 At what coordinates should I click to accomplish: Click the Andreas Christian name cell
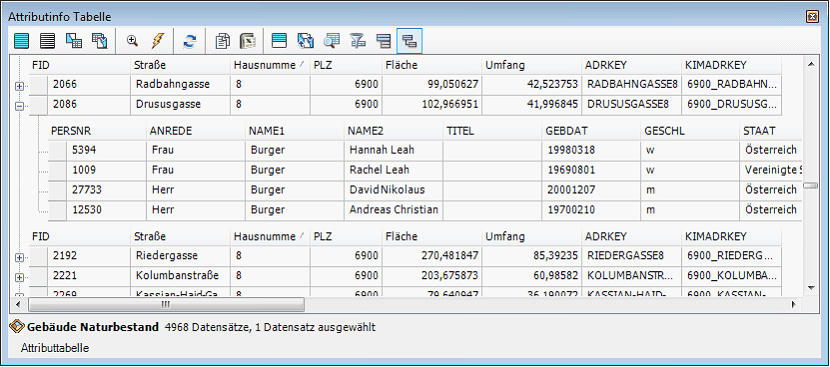click(394, 210)
